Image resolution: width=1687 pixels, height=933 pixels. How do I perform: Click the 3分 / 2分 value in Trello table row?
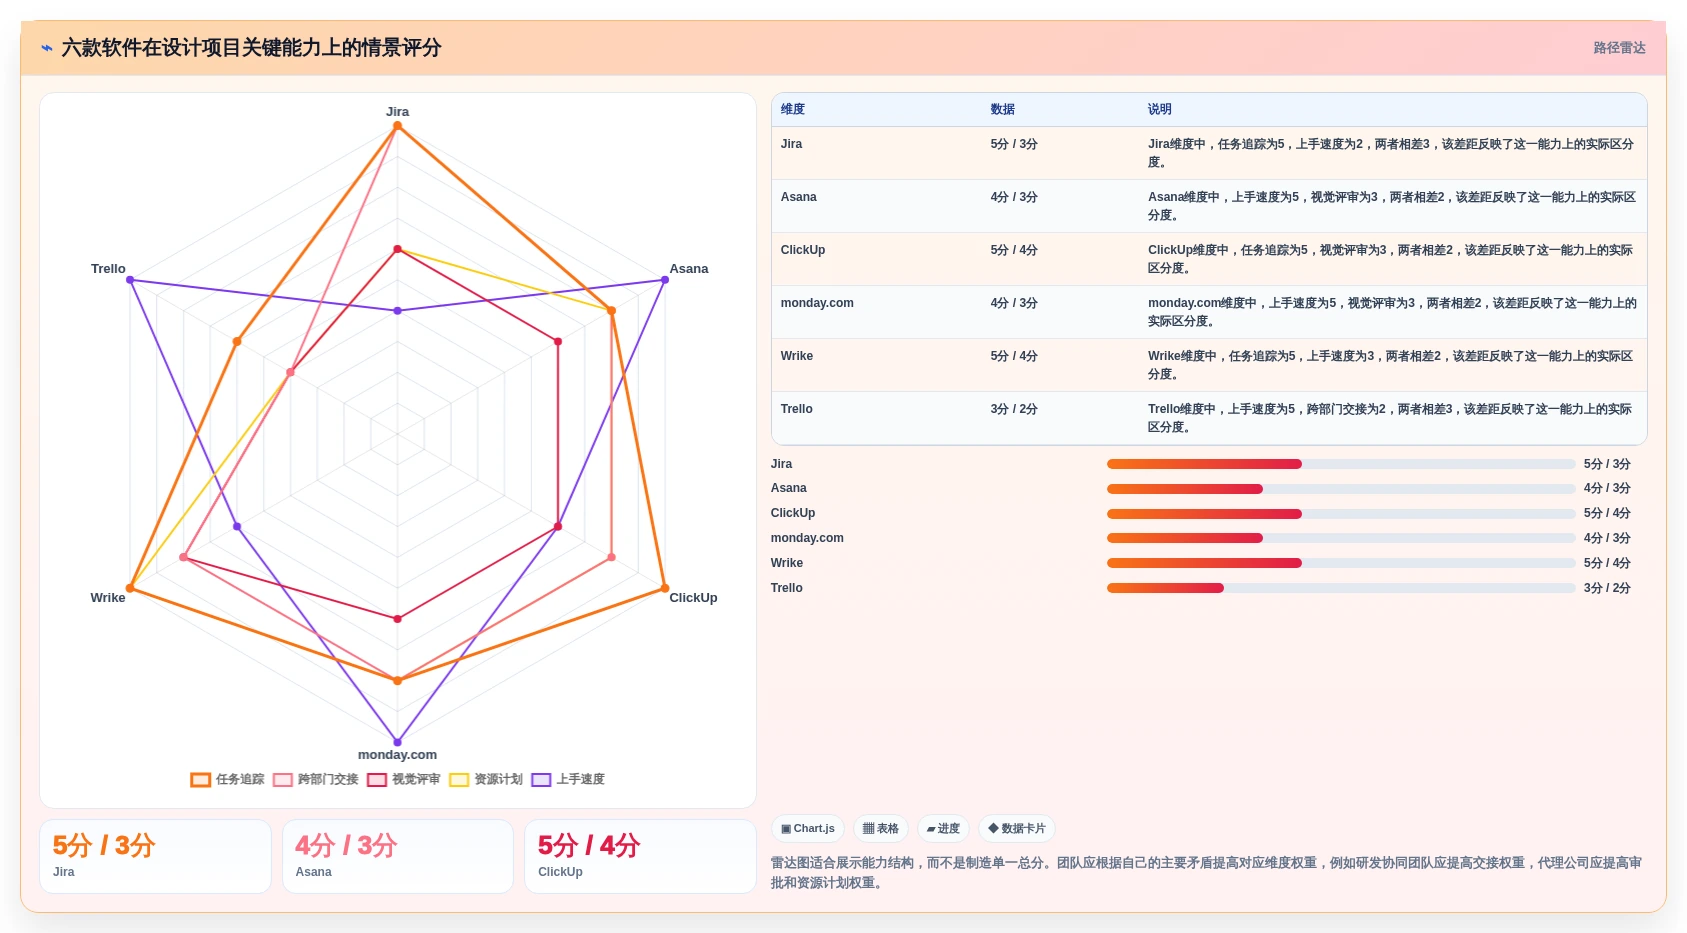tap(1014, 409)
